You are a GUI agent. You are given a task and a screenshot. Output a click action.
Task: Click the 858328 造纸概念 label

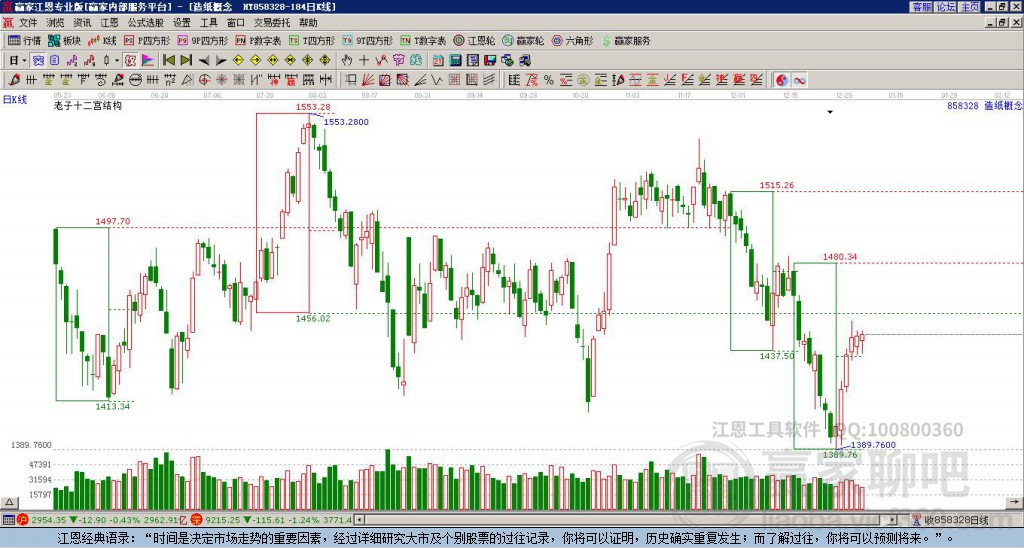pyautogui.click(x=985, y=105)
